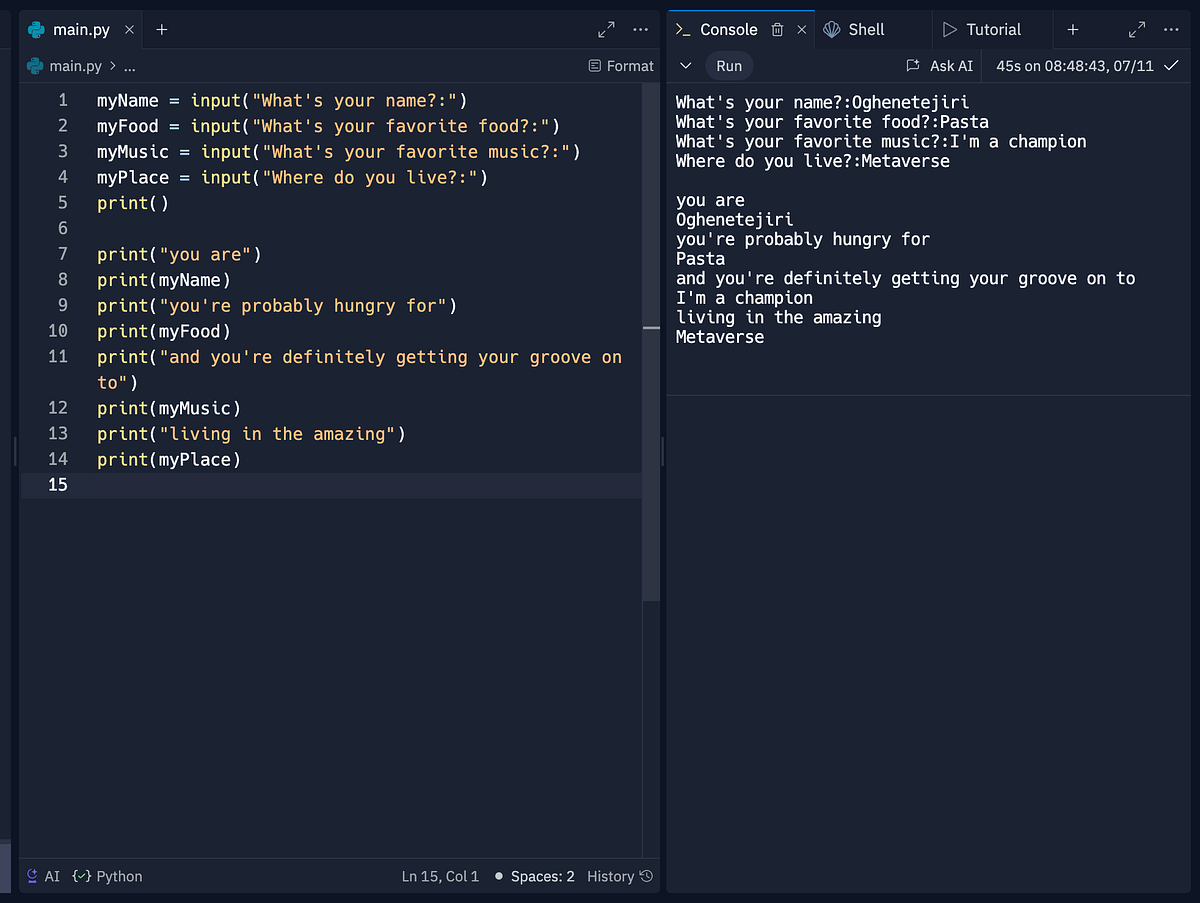Viewport: 1200px width, 903px height.
Task: Clear the Console using the trash icon
Action: coord(779,29)
